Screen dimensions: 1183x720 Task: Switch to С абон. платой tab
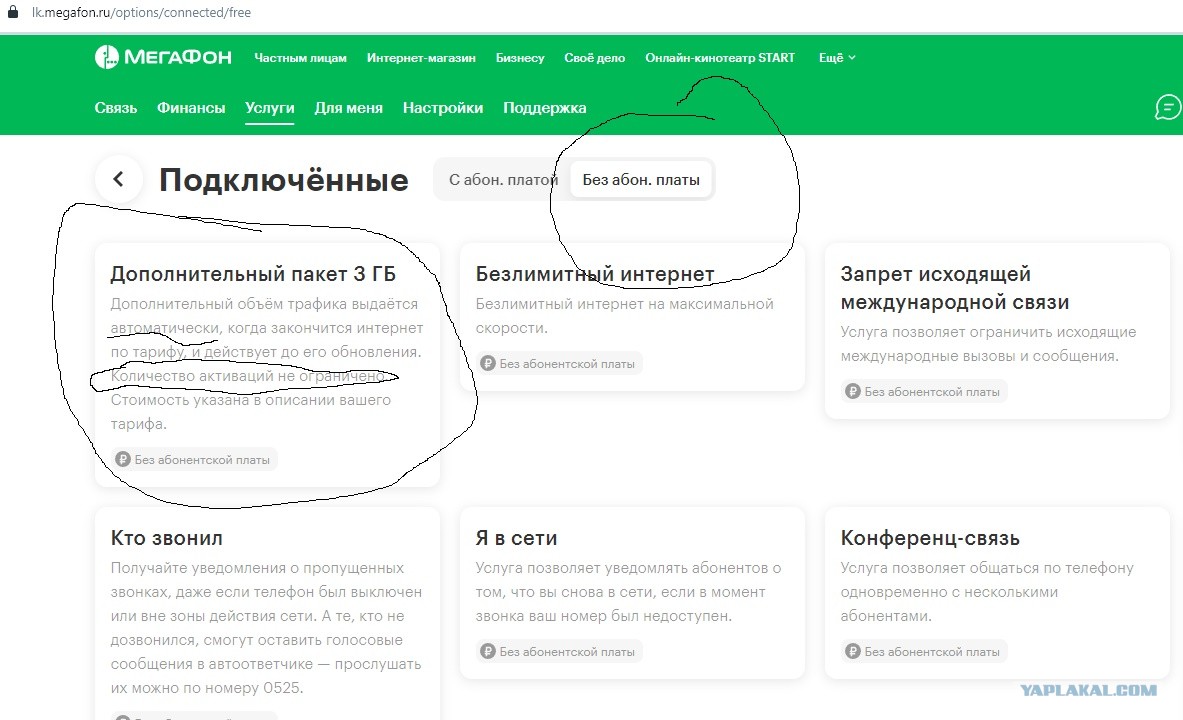point(502,180)
